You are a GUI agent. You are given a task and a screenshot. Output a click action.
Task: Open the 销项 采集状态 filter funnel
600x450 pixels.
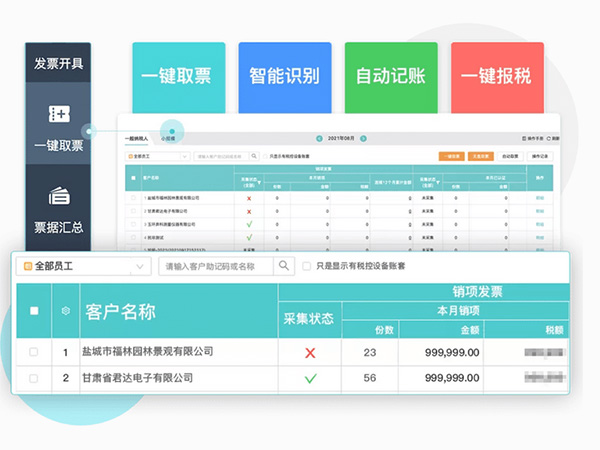pyautogui.click(x=259, y=183)
